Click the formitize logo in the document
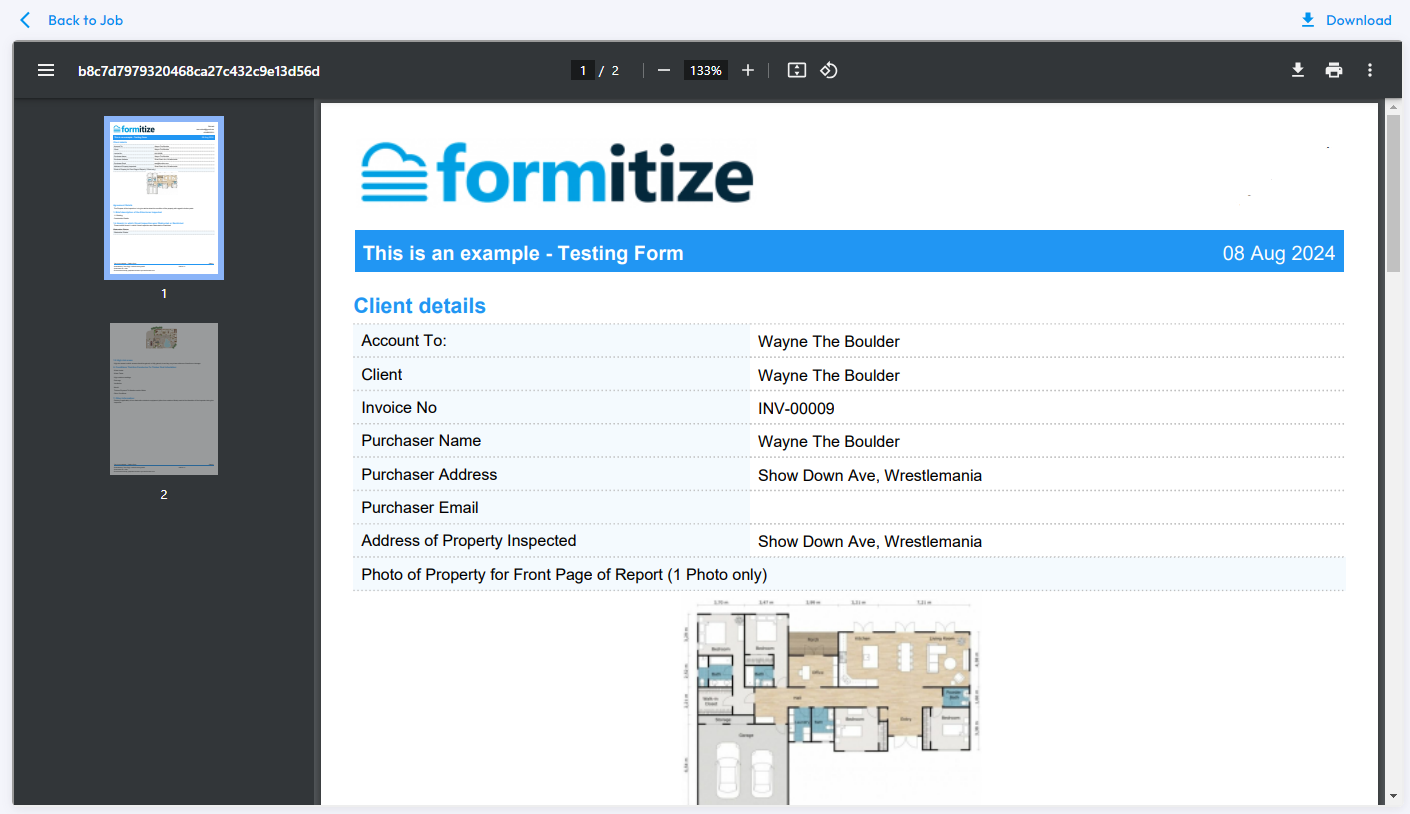This screenshot has width=1410, height=814. (557, 173)
